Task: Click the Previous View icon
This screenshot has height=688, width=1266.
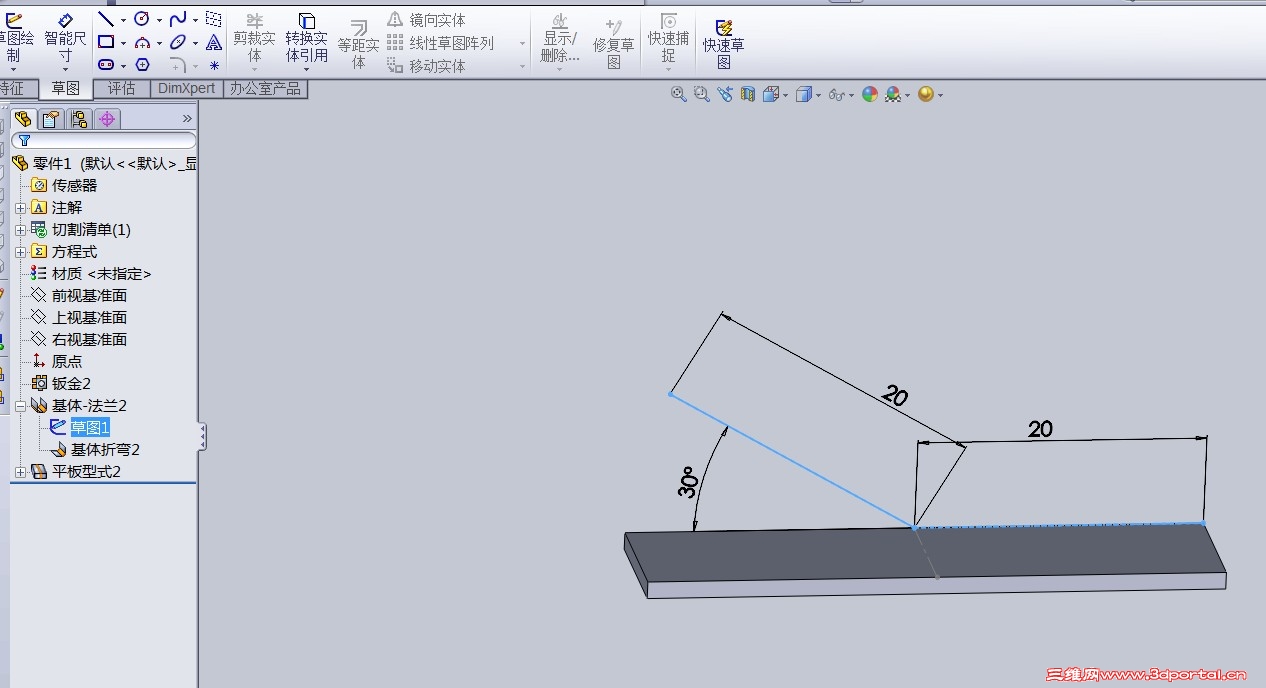Action: point(725,94)
